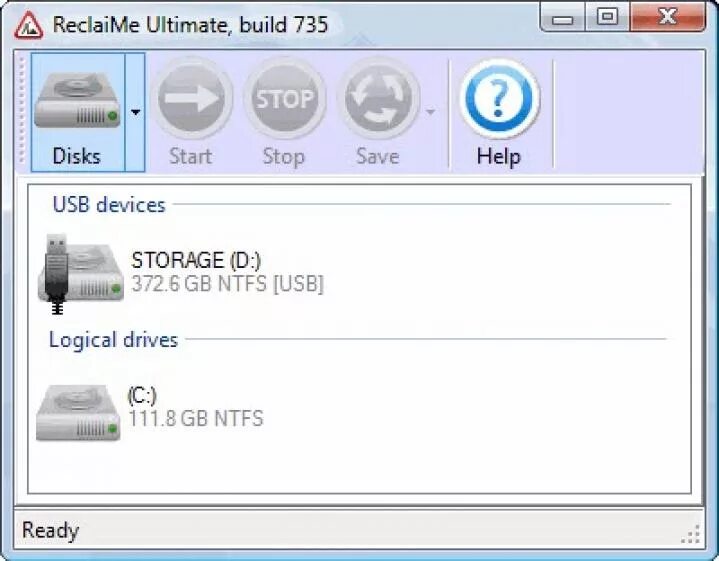Select the STORAGE (D:) USB drive icon
This screenshot has height=561, width=719.
tap(80, 274)
